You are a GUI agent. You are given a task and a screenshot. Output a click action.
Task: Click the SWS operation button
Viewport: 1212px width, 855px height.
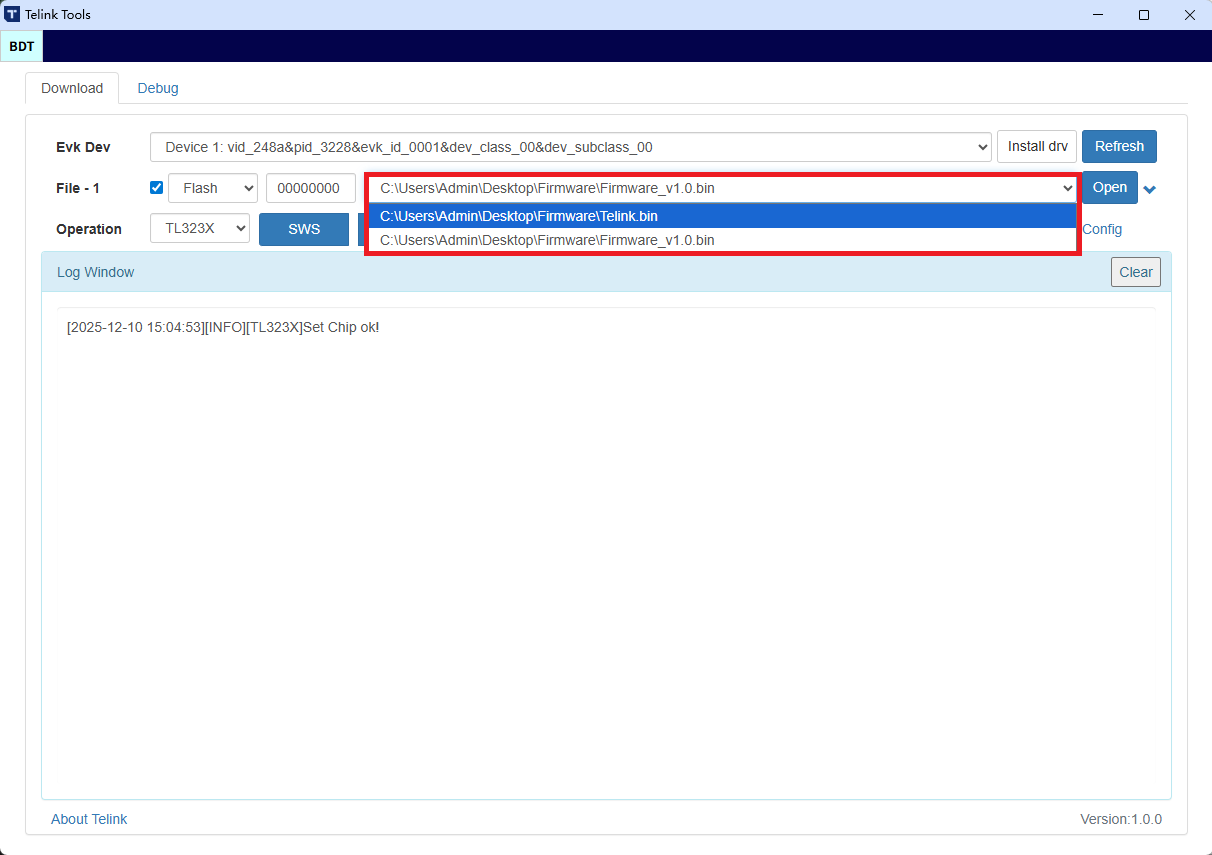(303, 229)
